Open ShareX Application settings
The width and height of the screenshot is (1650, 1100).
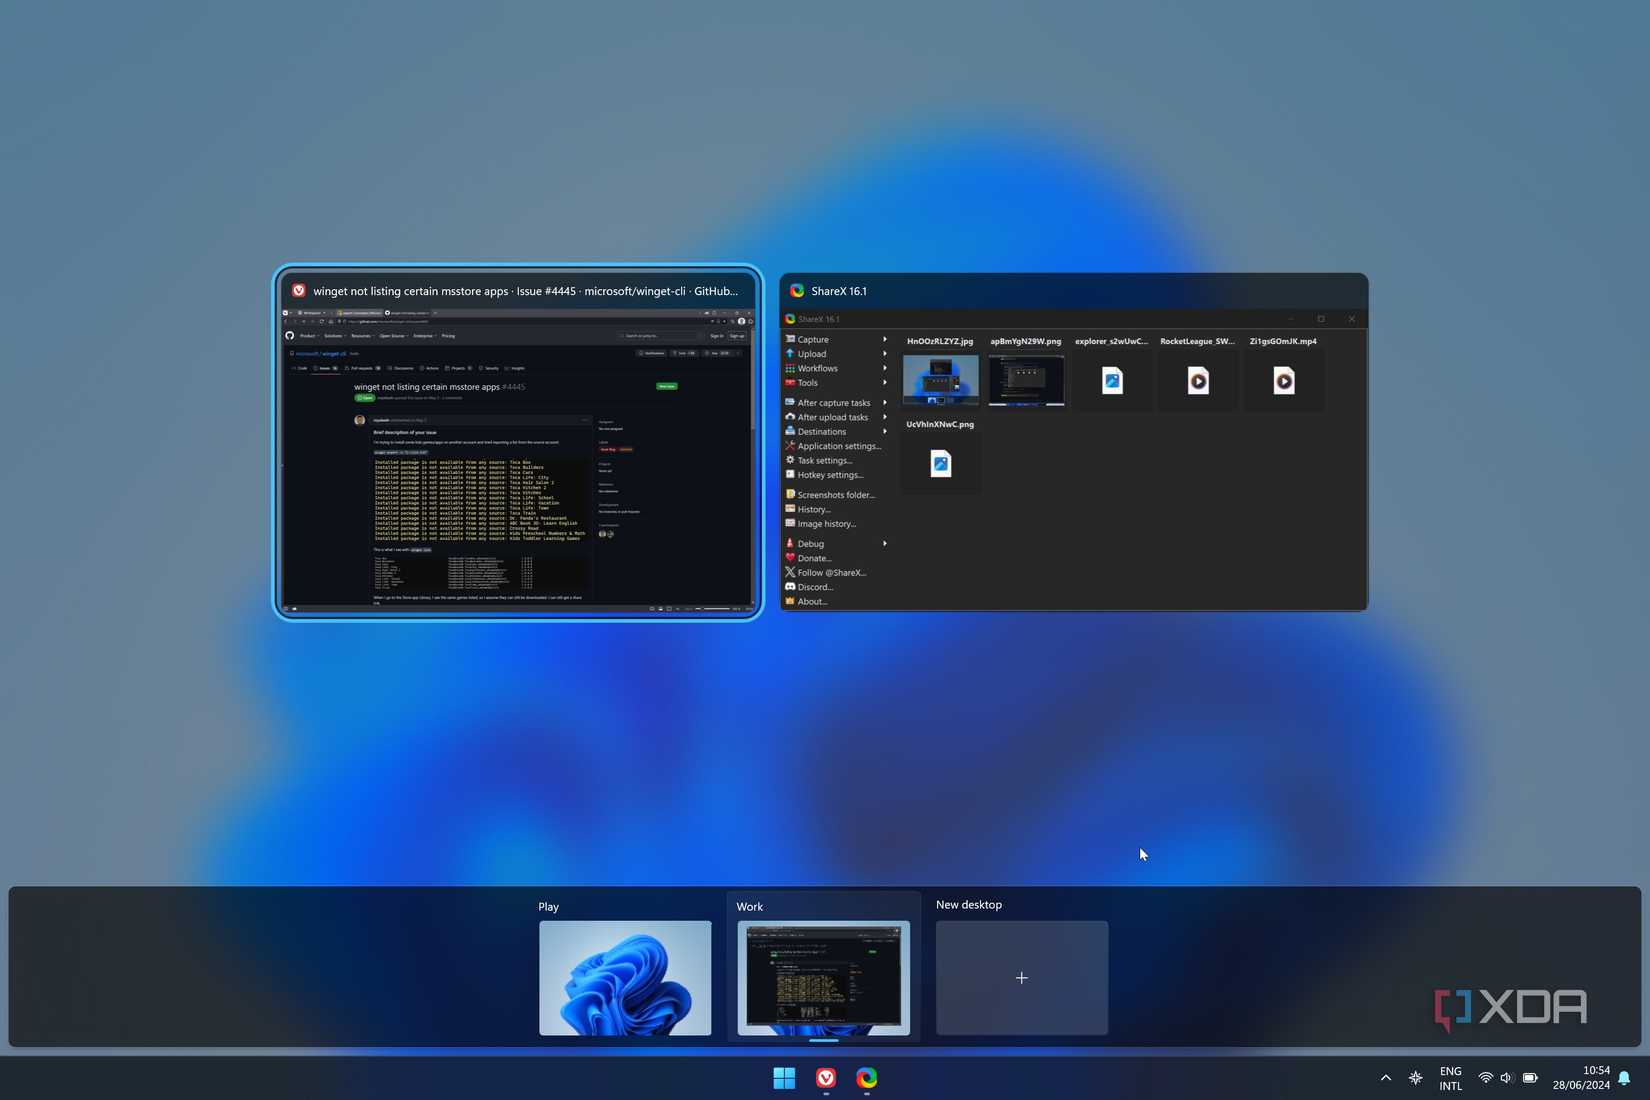(838, 446)
